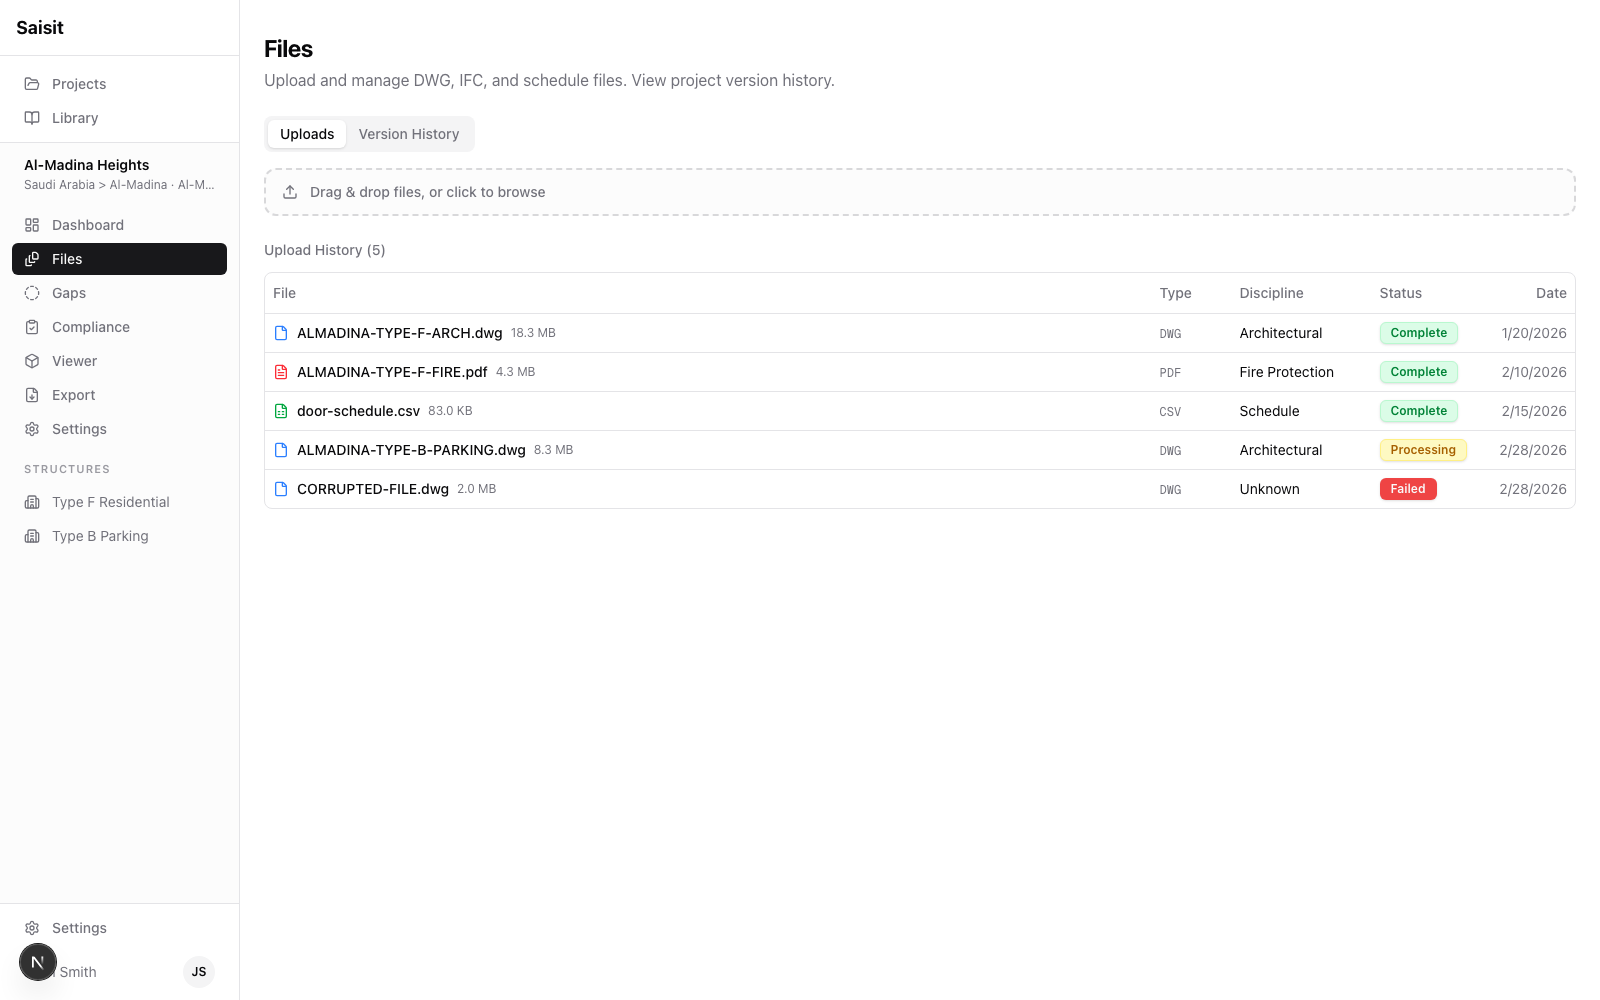Click the Gaps dashed circle icon

coord(32,293)
